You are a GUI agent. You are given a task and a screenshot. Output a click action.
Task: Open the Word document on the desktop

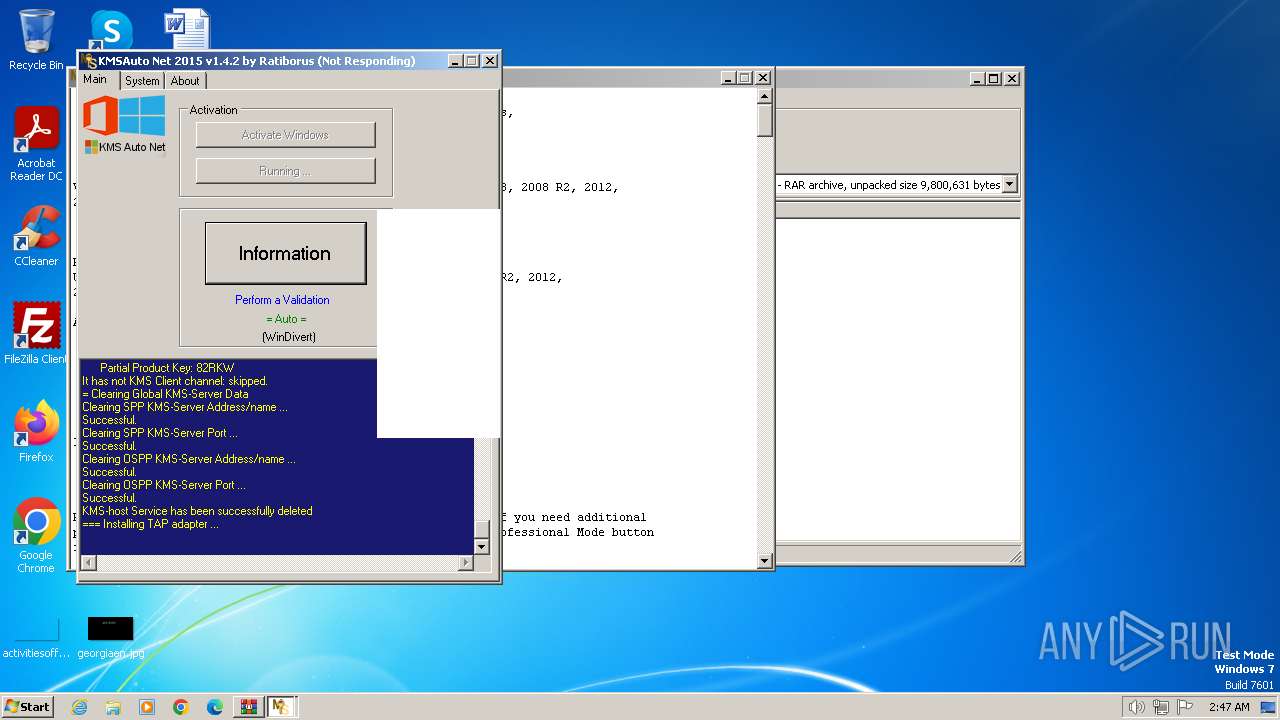[187, 30]
